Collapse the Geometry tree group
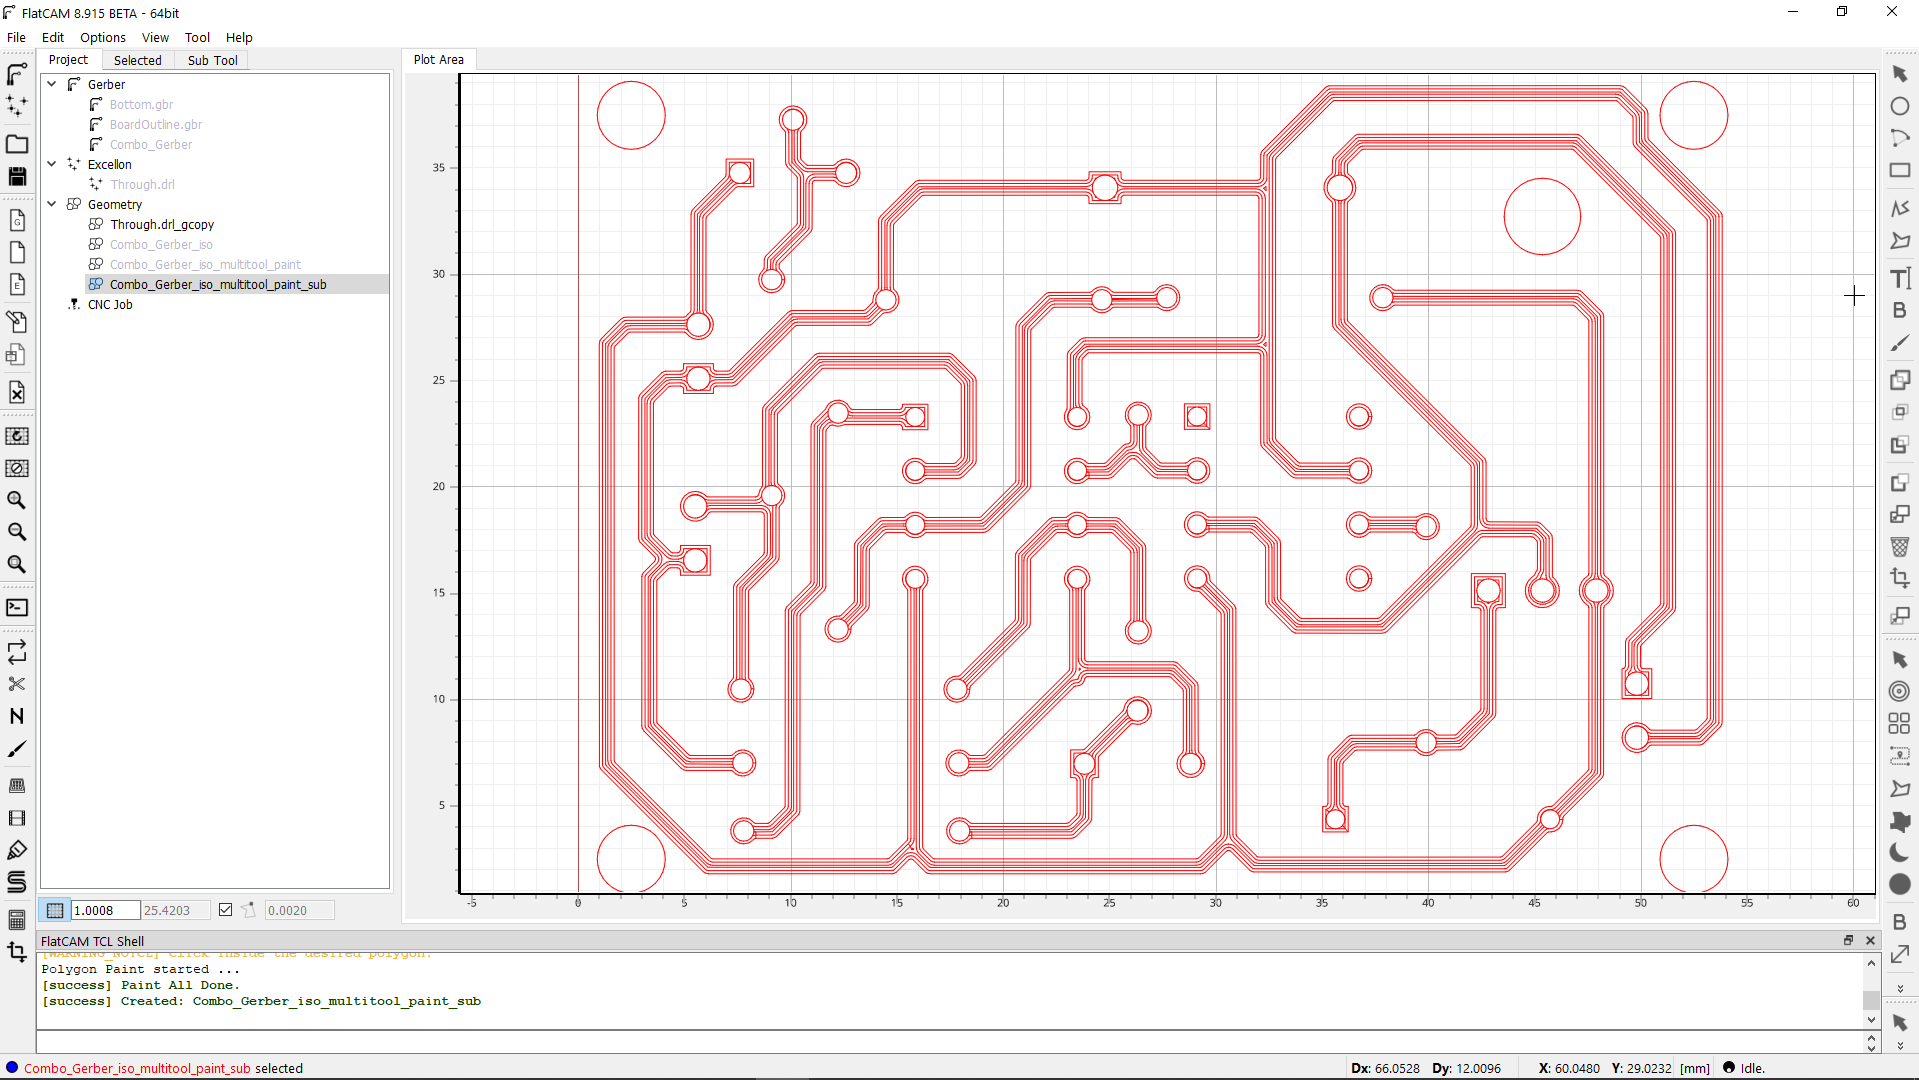 pyautogui.click(x=52, y=204)
